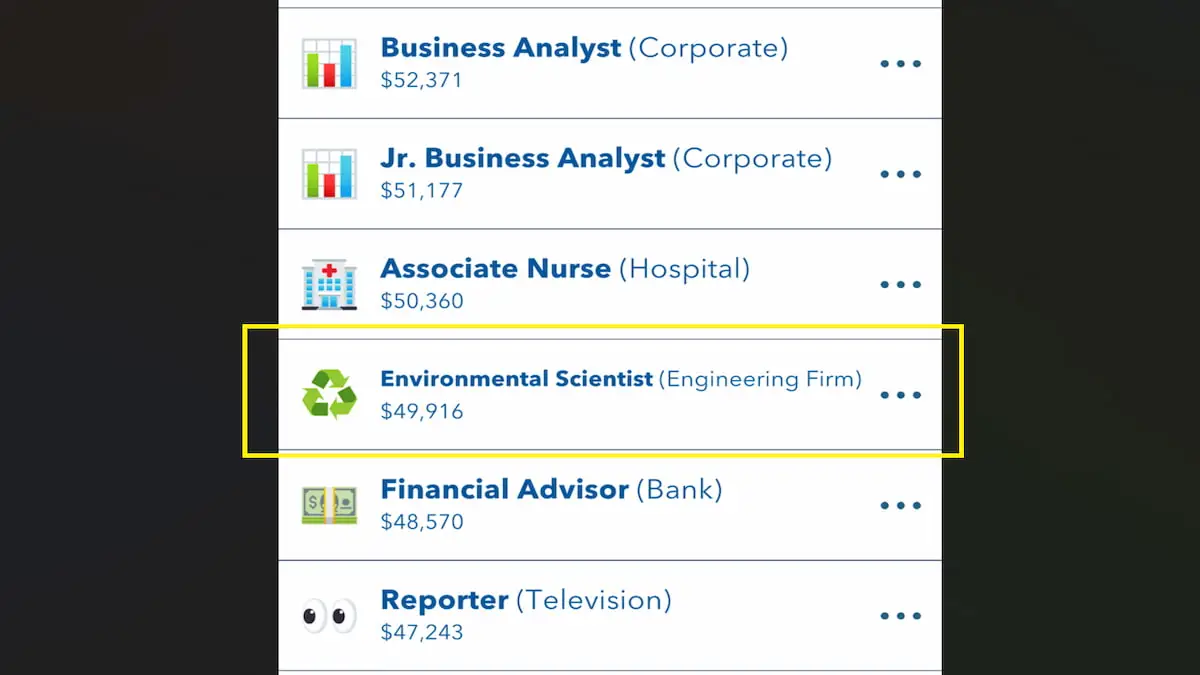Image resolution: width=1200 pixels, height=675 pixels.
Task: Show more options for Financial Advisor
Action: (x=900, y=505)
